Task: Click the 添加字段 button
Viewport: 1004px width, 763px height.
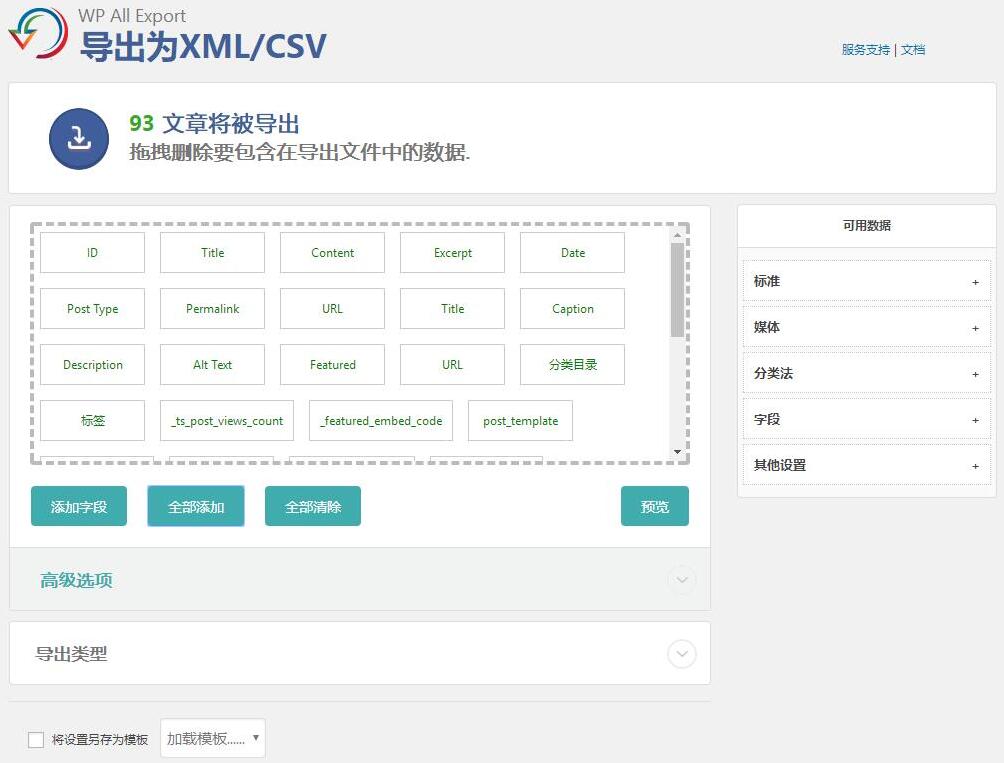Action: [x=78, y=506]
